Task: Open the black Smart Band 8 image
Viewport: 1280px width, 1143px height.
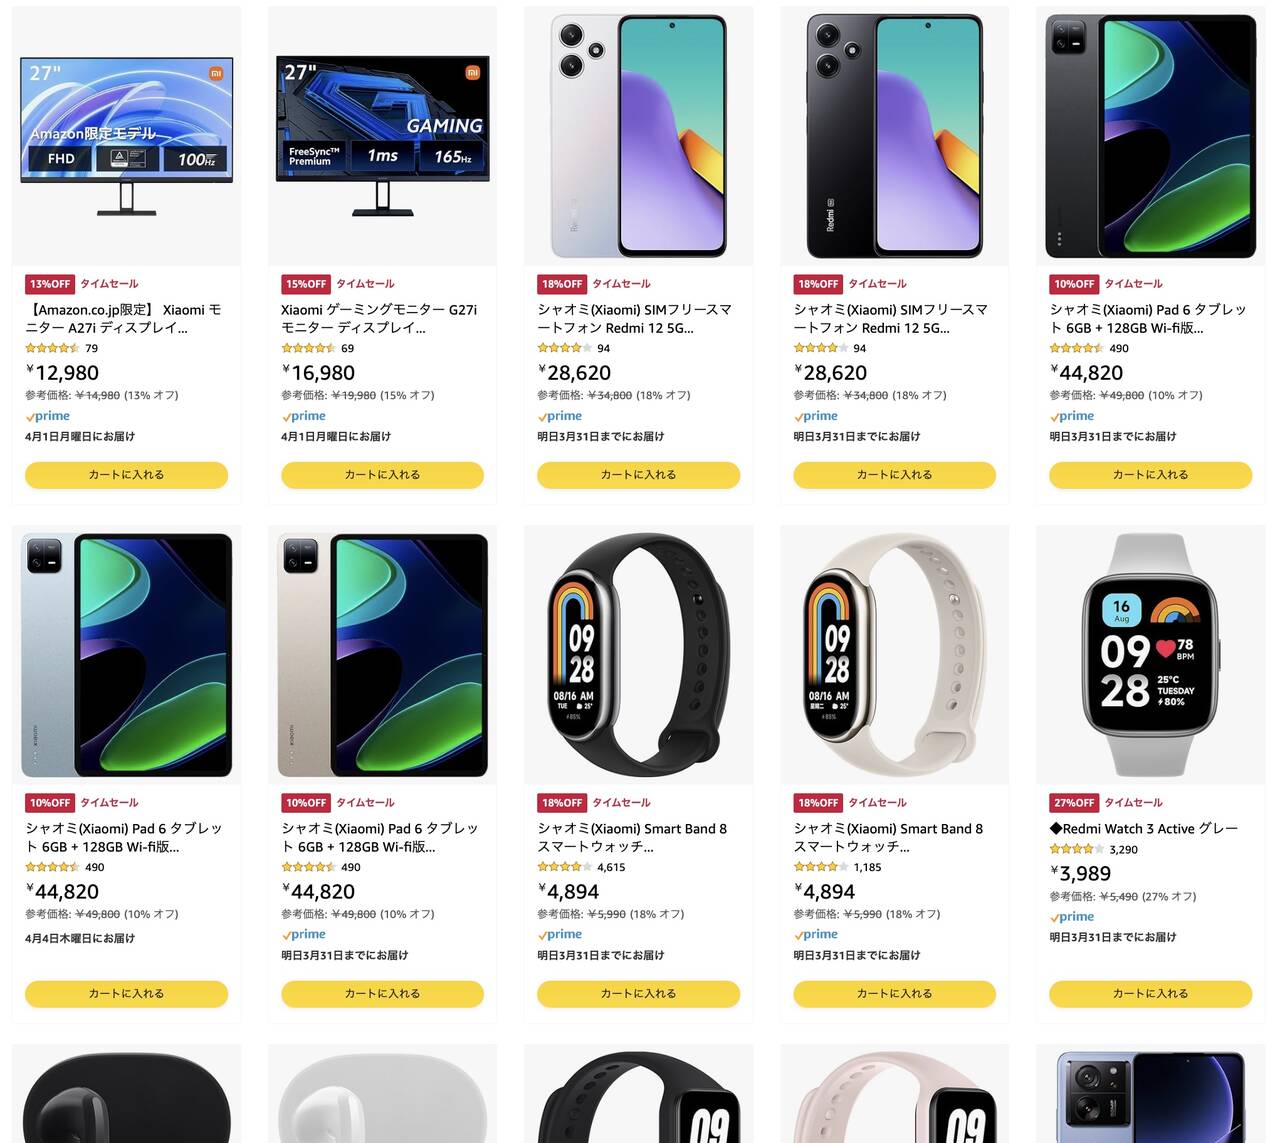Action: [x=638, y=655]
